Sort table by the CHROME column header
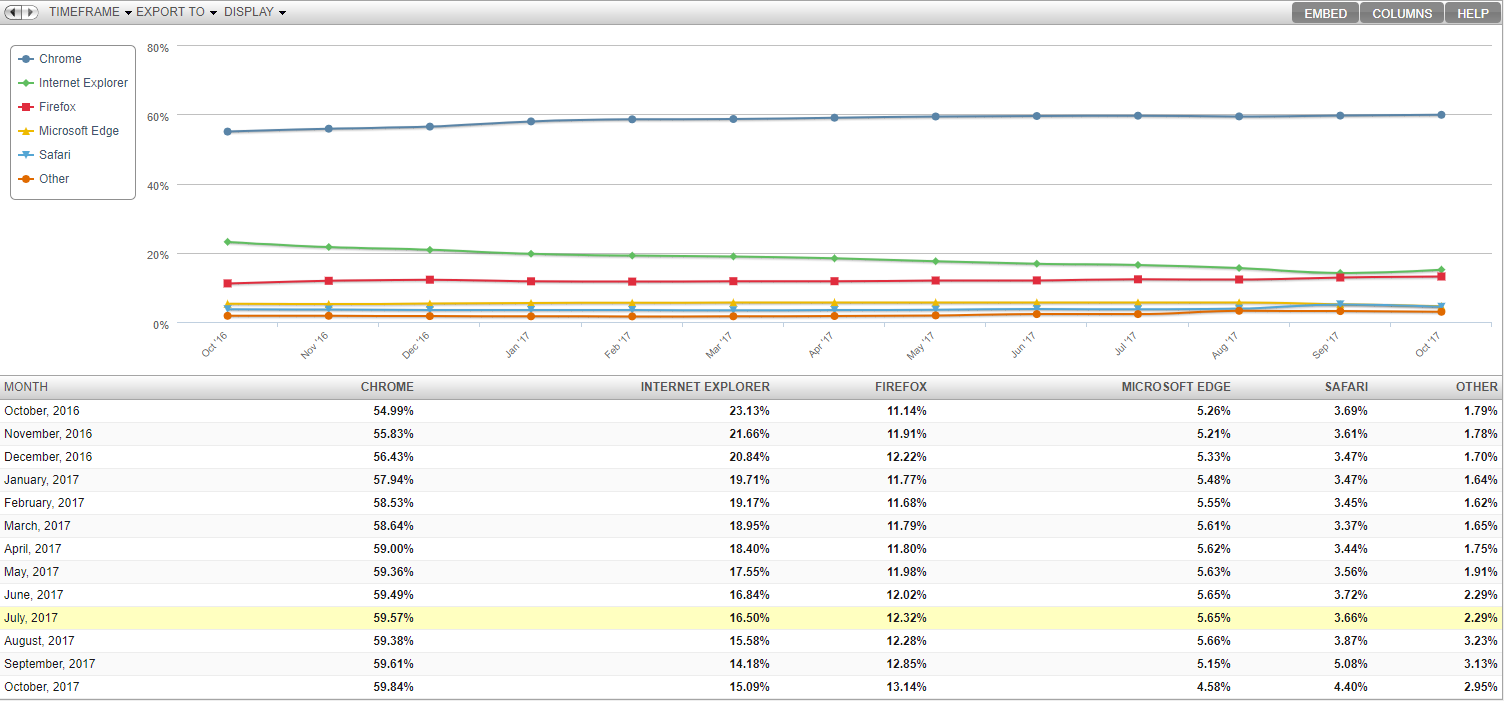Viewport: 1504px width, 701px height. [387, 387]
